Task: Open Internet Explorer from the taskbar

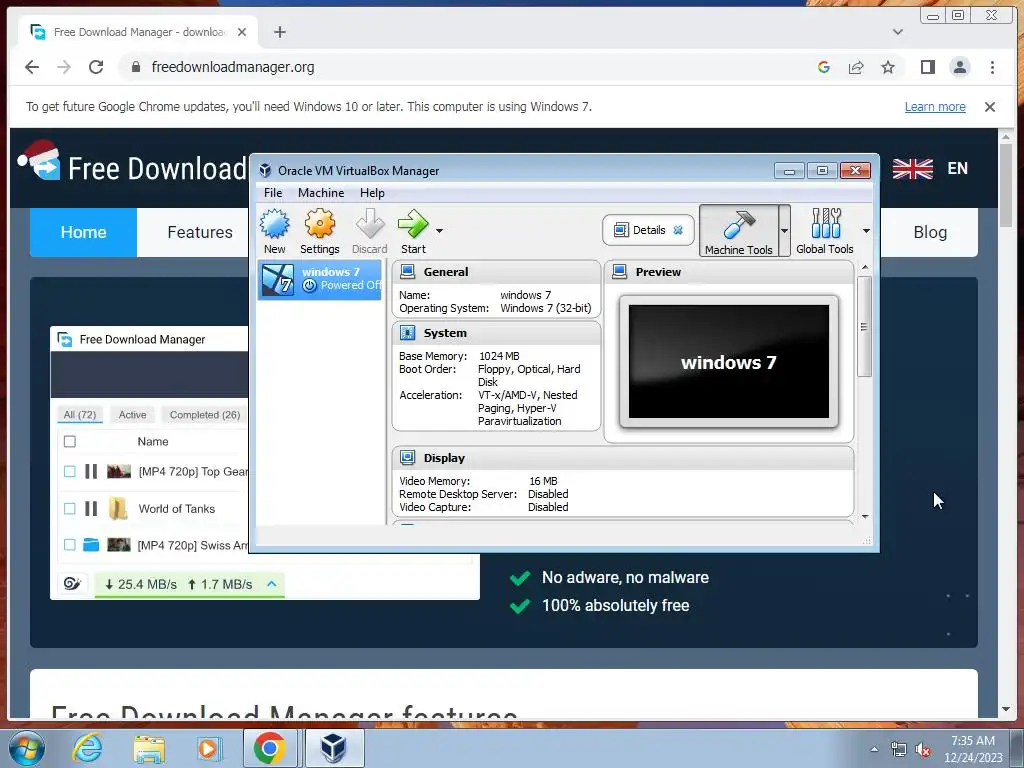Action: (x=88, y=748)
